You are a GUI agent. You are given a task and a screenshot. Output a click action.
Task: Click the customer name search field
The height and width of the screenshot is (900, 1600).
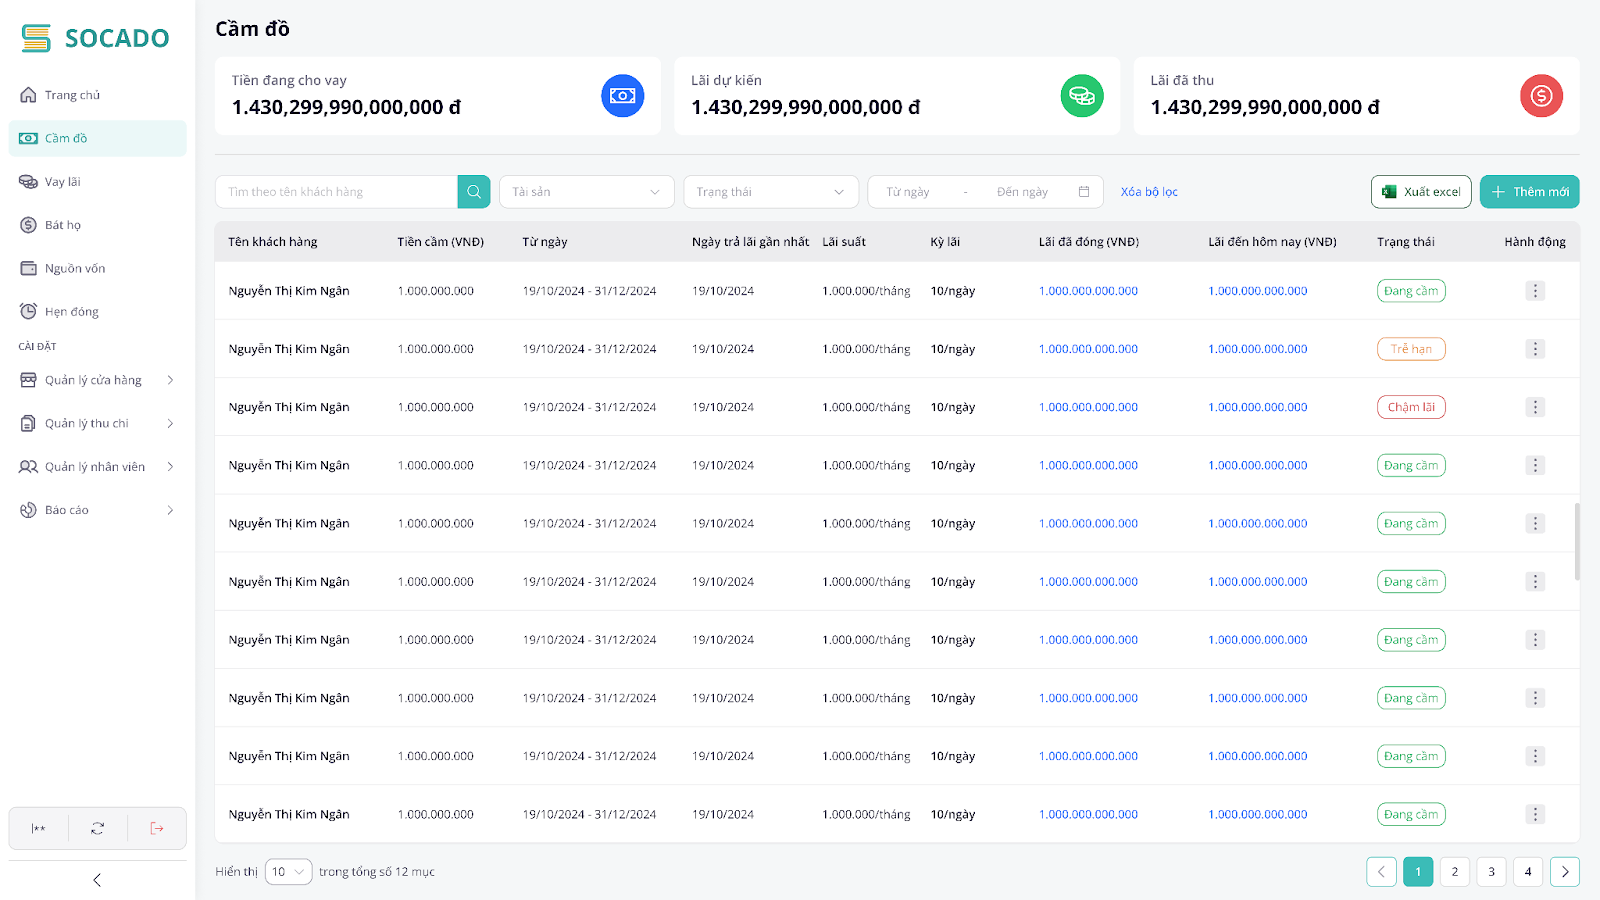336,192
